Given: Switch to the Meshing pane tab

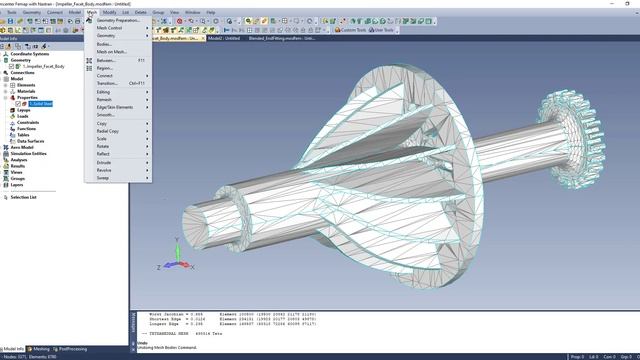Looking at the screenshot, I should coord(38,349).
